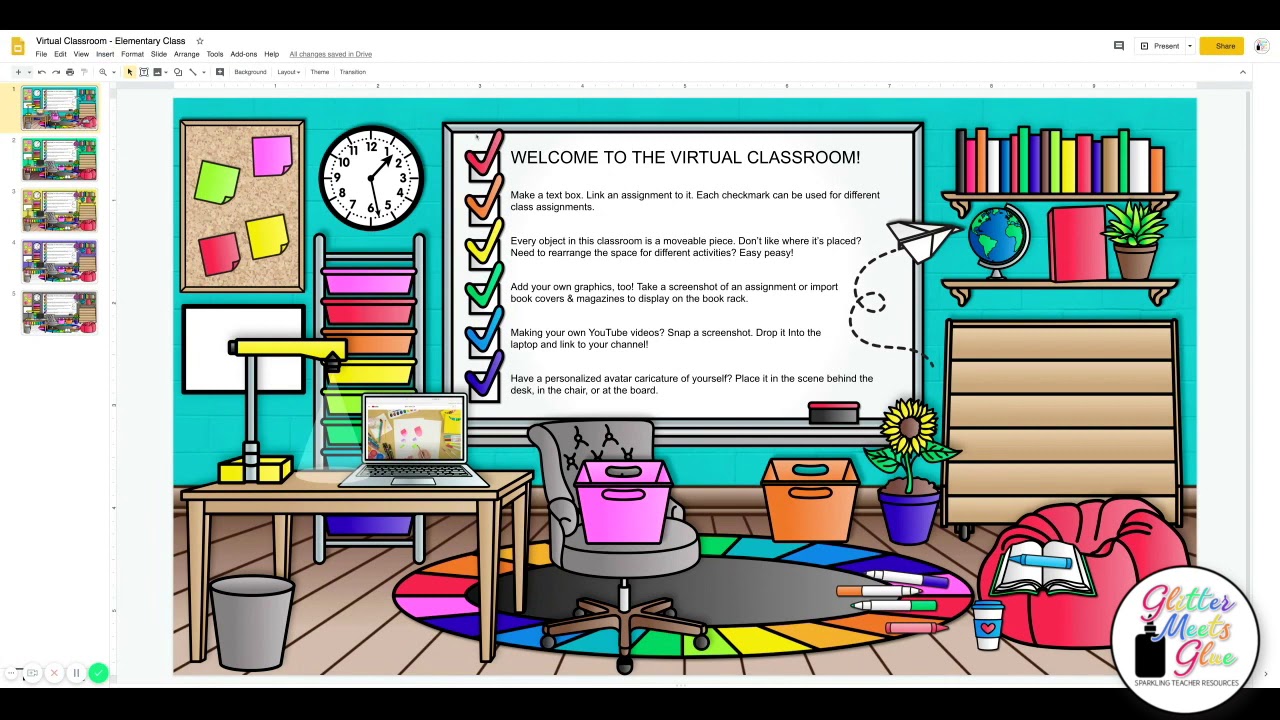This screenshot has width=1280, height=720.
Task: Open the Tools menu
Action: (x=215, y=54)
